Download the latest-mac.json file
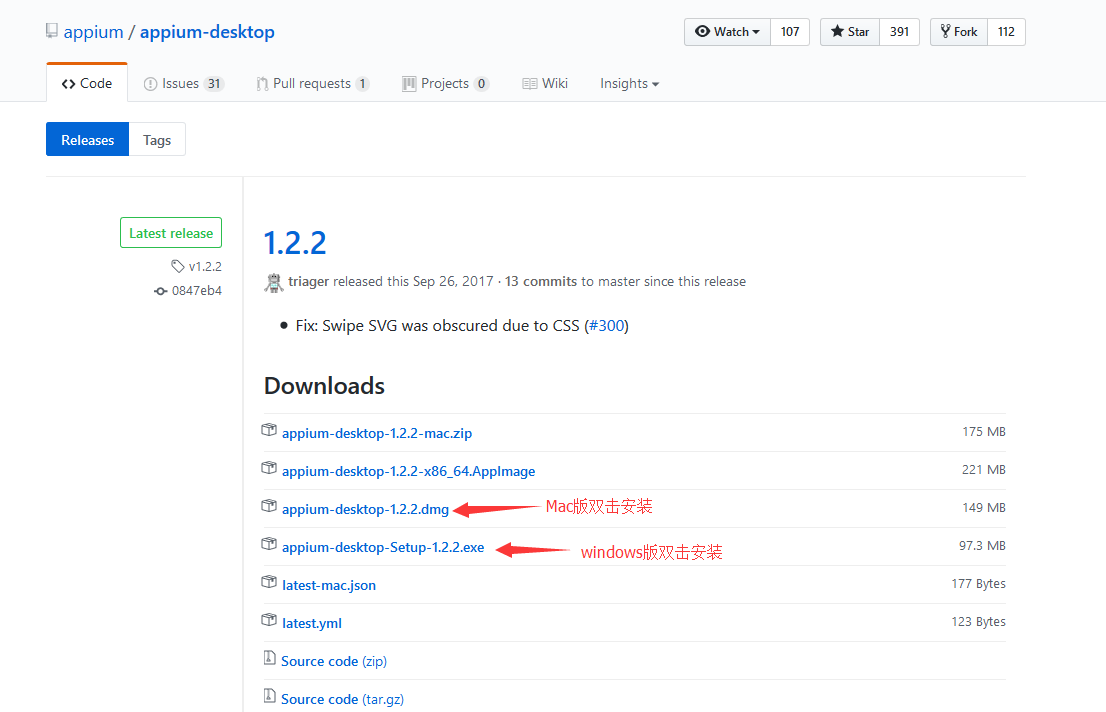Image resolution: width=1106 pixels, height=712 pixels. (329, 586)
